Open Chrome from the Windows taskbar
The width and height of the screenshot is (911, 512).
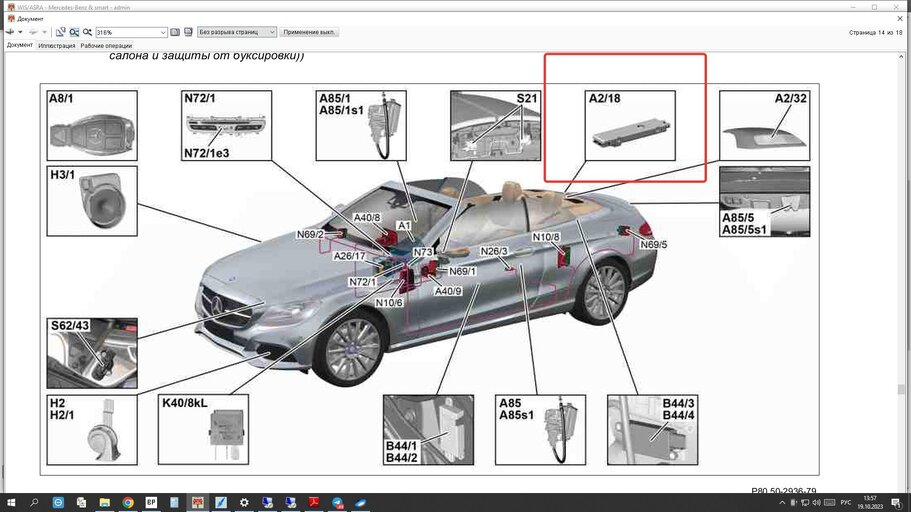coord(128,502)
